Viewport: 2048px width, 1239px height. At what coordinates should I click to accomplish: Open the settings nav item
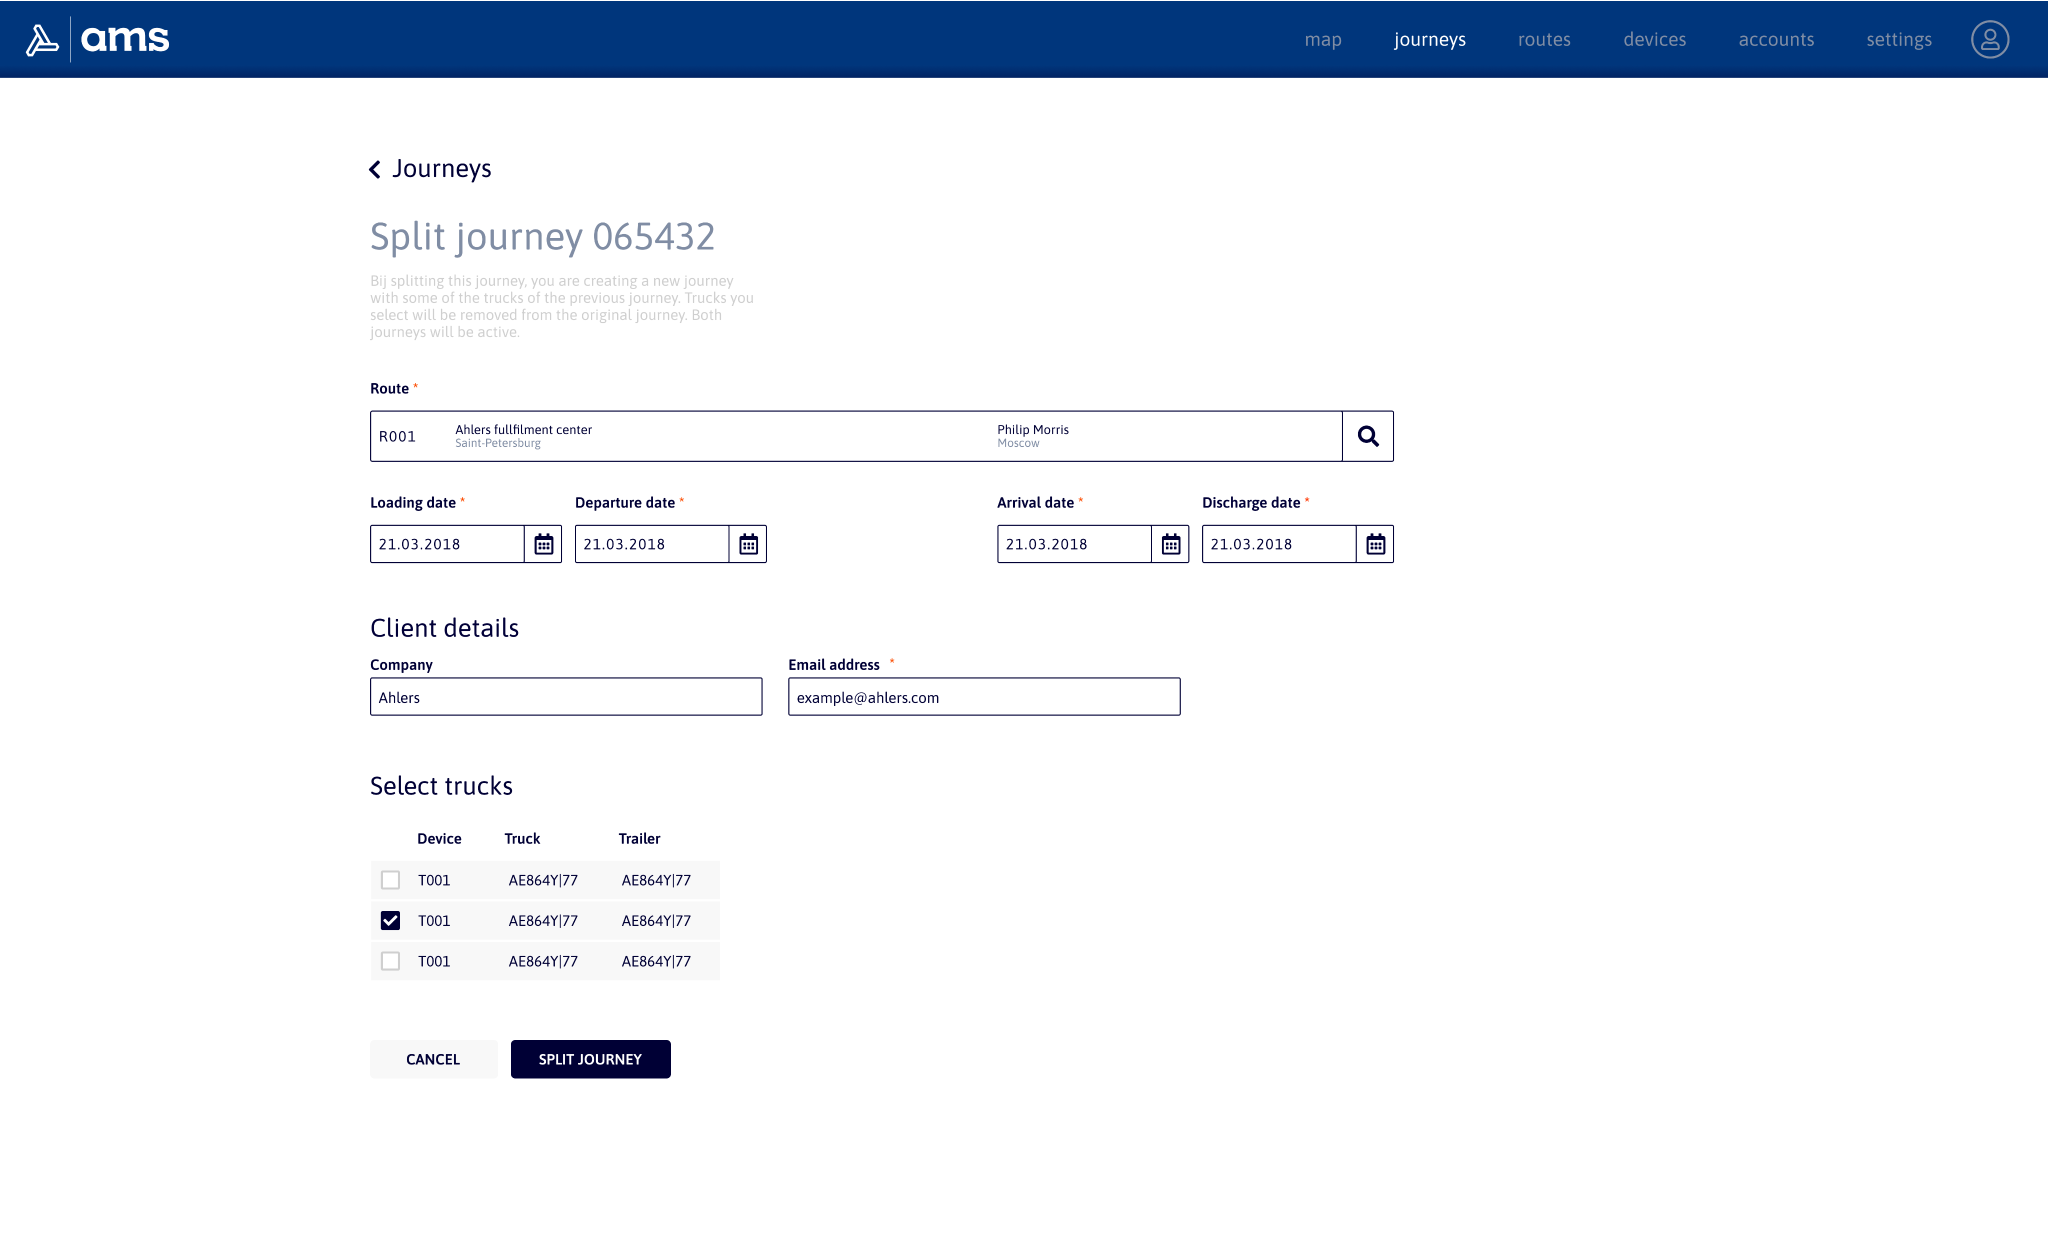click(1899, 40)
